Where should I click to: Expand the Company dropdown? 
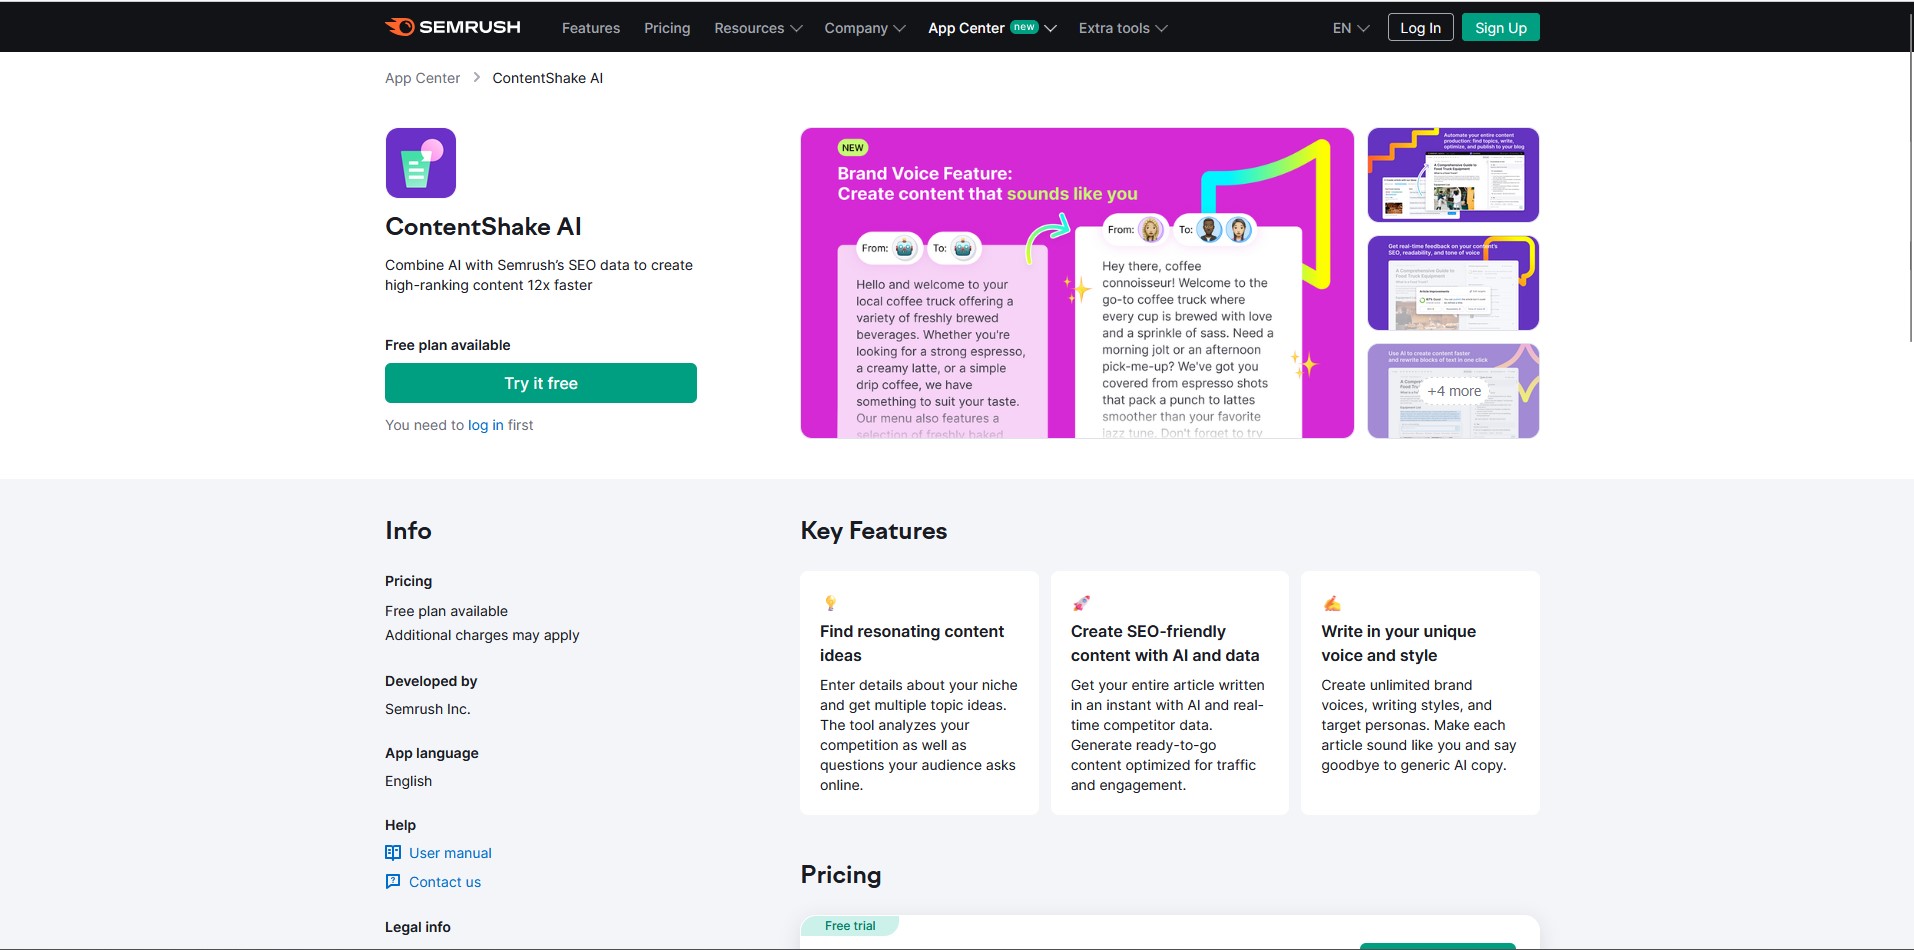tap(865, 28)
